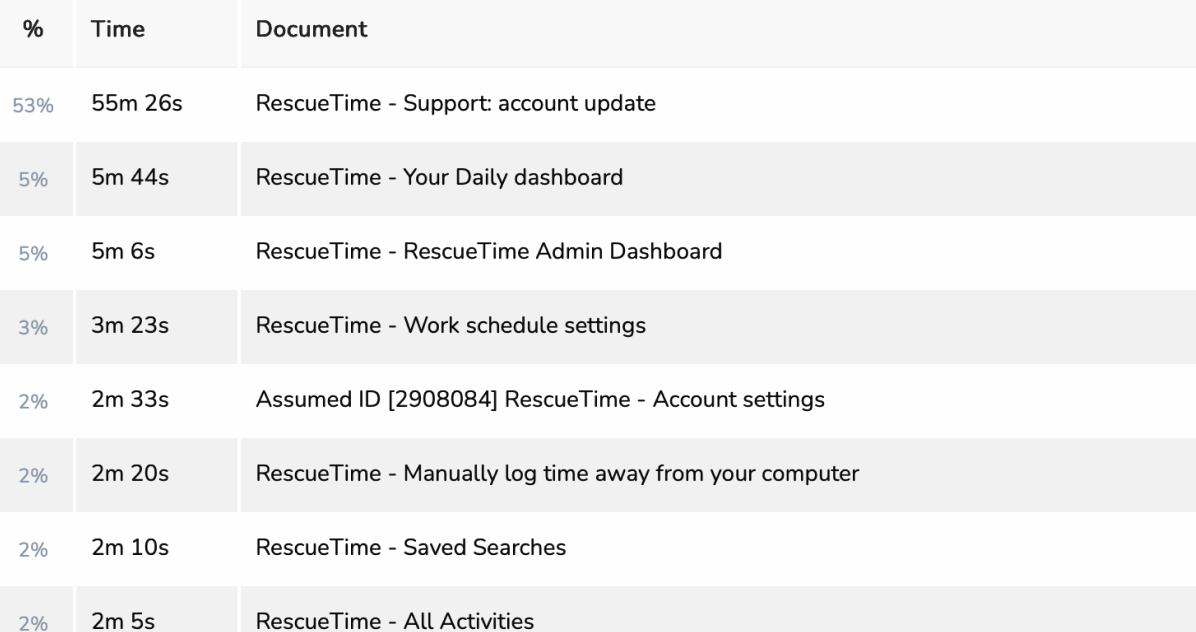Sort by the % column header
The width and height of the screenshot is (1196, 632).
pyautogui.click(x=33, y=30)
